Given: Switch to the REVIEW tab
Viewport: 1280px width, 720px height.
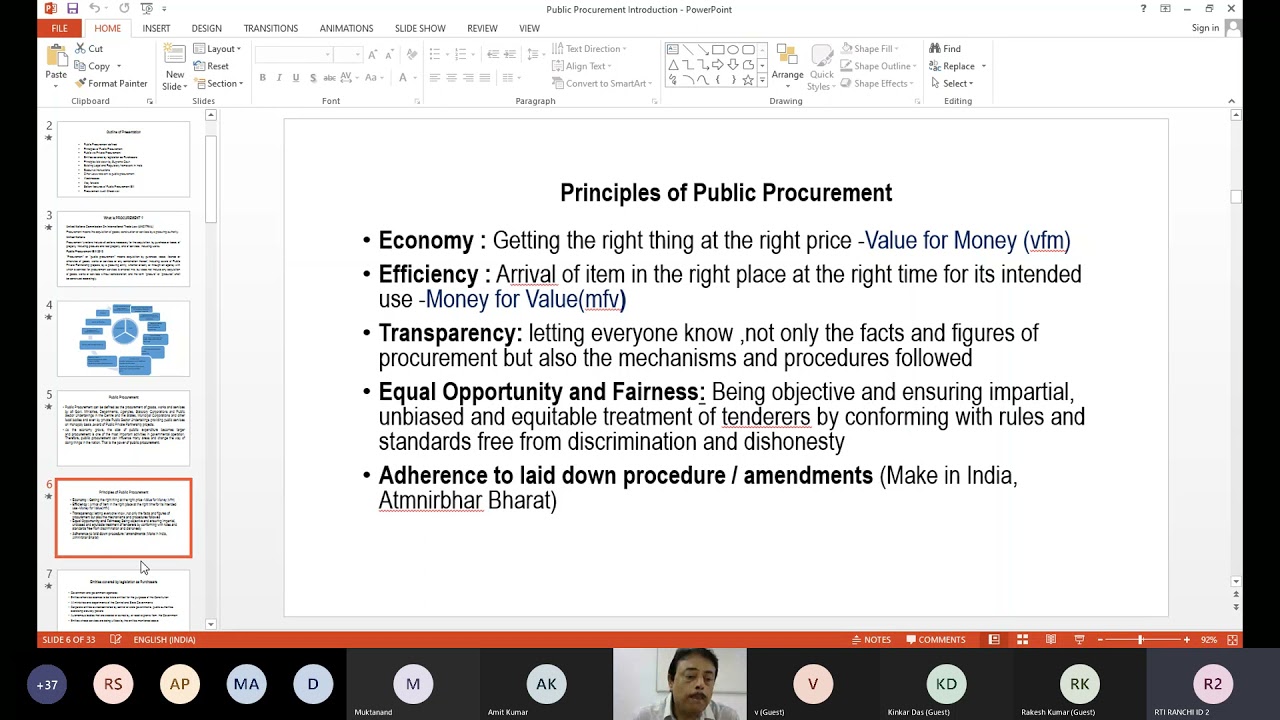Looking at the screenshot, I should pyautogui.click(x=482, y=28).
